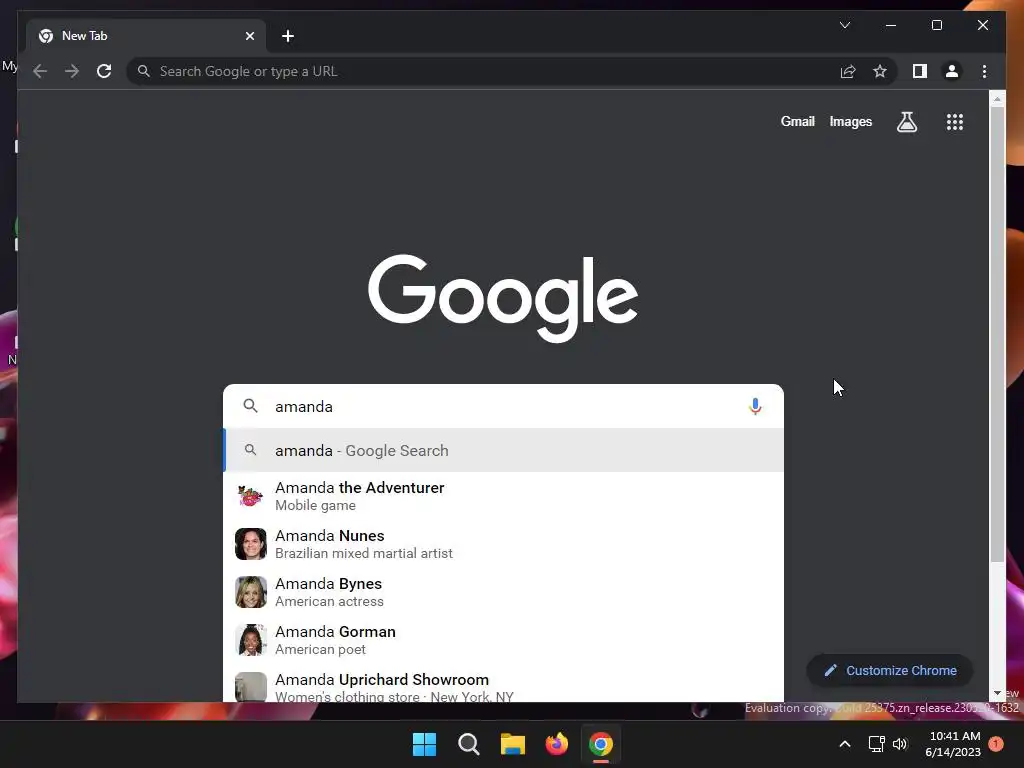
Task: Select Amanda Gorman suggestion
Action: (503, 640)
